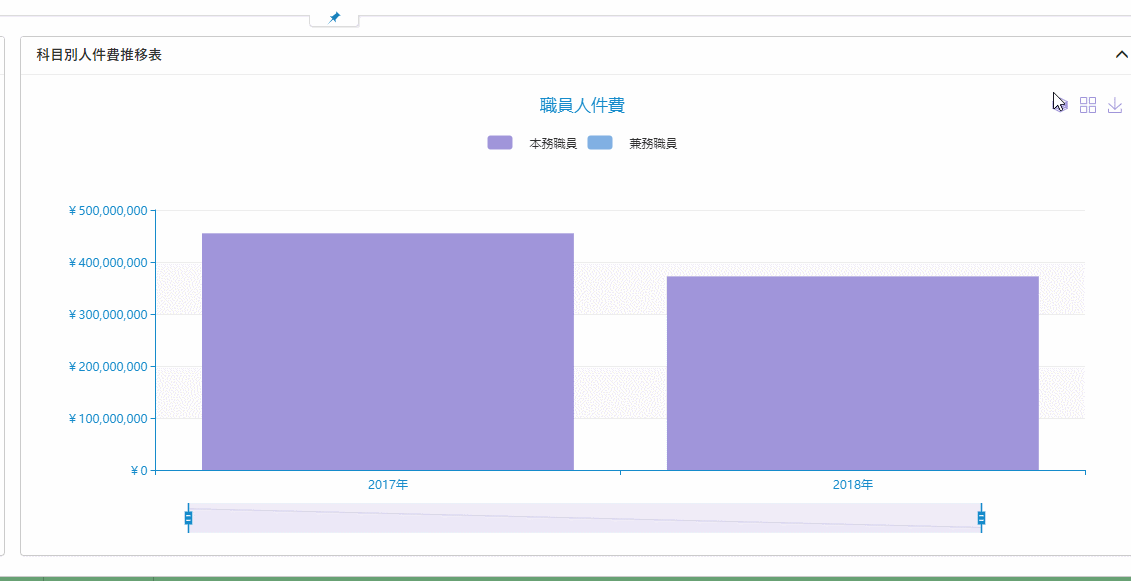Collapse the 科目別人件費推移表 panel with the chevron

pos(1121,54)
